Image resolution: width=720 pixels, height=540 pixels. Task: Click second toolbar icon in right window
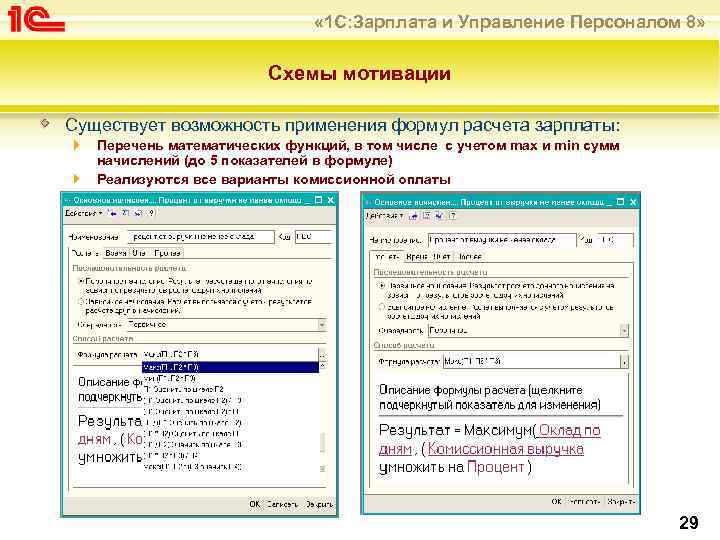click(x=427, y=215)
